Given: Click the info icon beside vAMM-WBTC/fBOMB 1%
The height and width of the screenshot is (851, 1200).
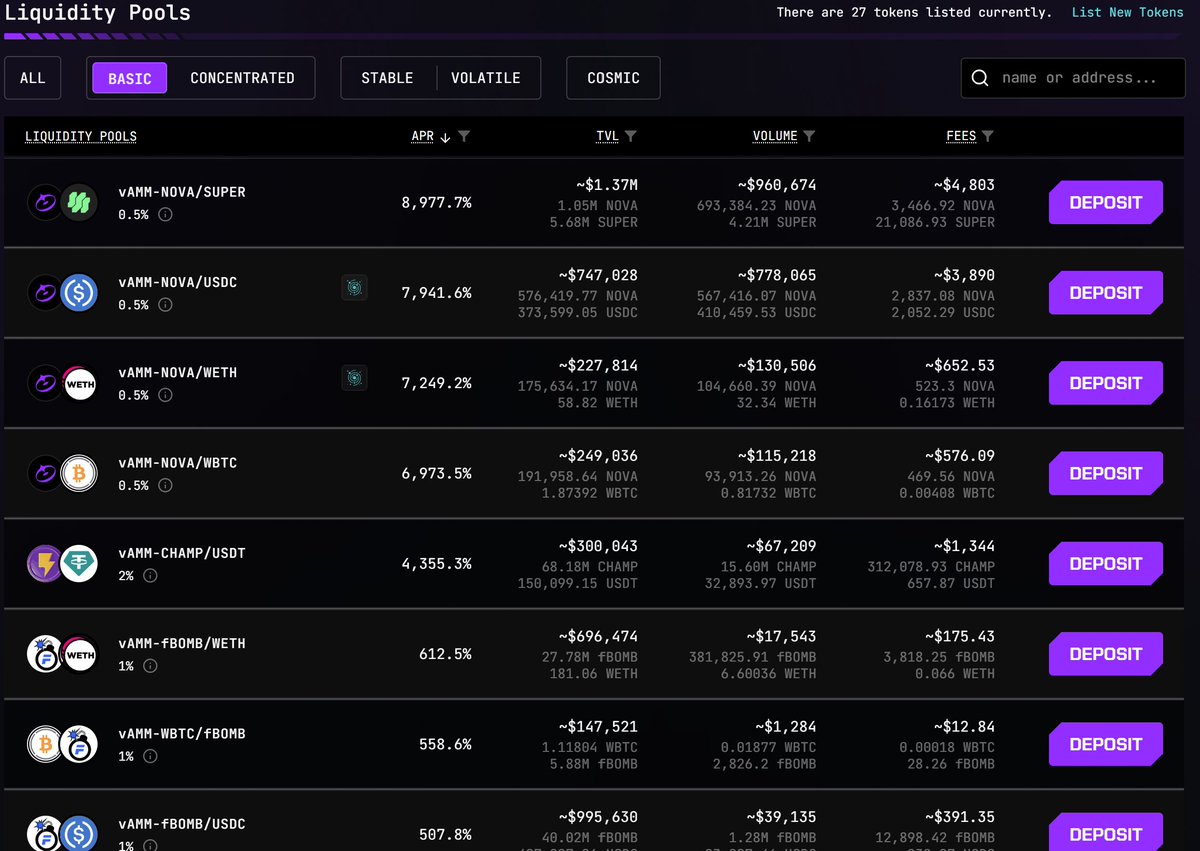Looking at the screenshot, I should point(150,756).
